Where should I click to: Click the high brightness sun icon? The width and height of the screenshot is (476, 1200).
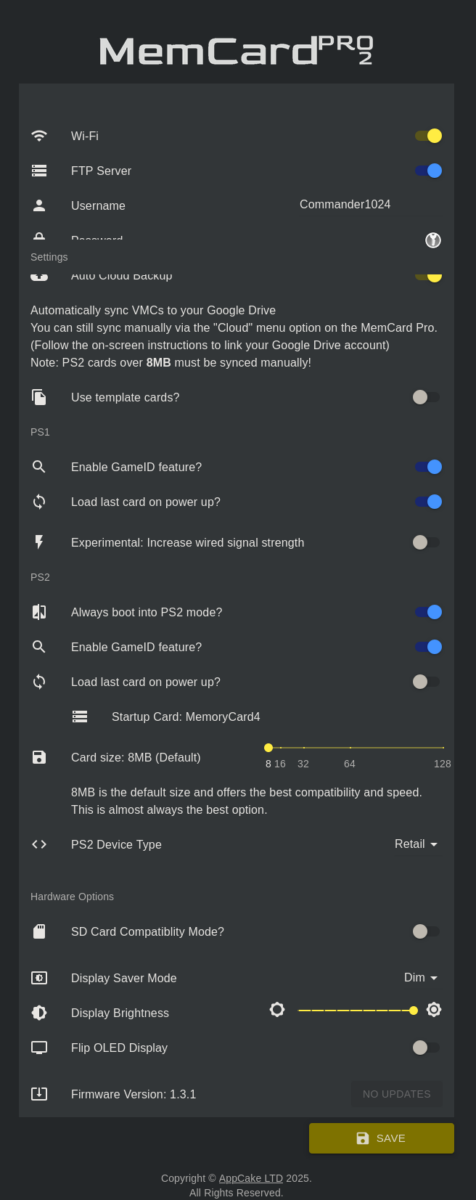433,1010
